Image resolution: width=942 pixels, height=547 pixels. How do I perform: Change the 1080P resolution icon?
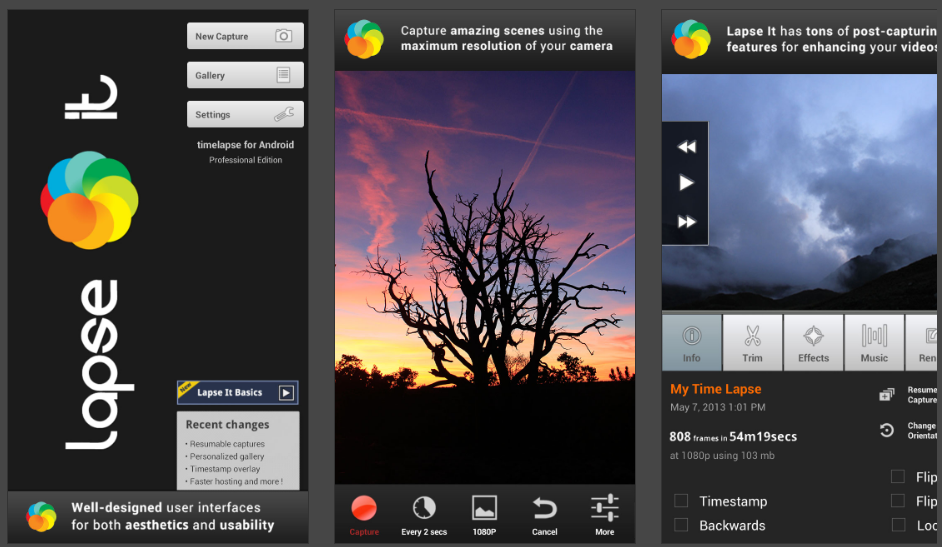point(484,507)
